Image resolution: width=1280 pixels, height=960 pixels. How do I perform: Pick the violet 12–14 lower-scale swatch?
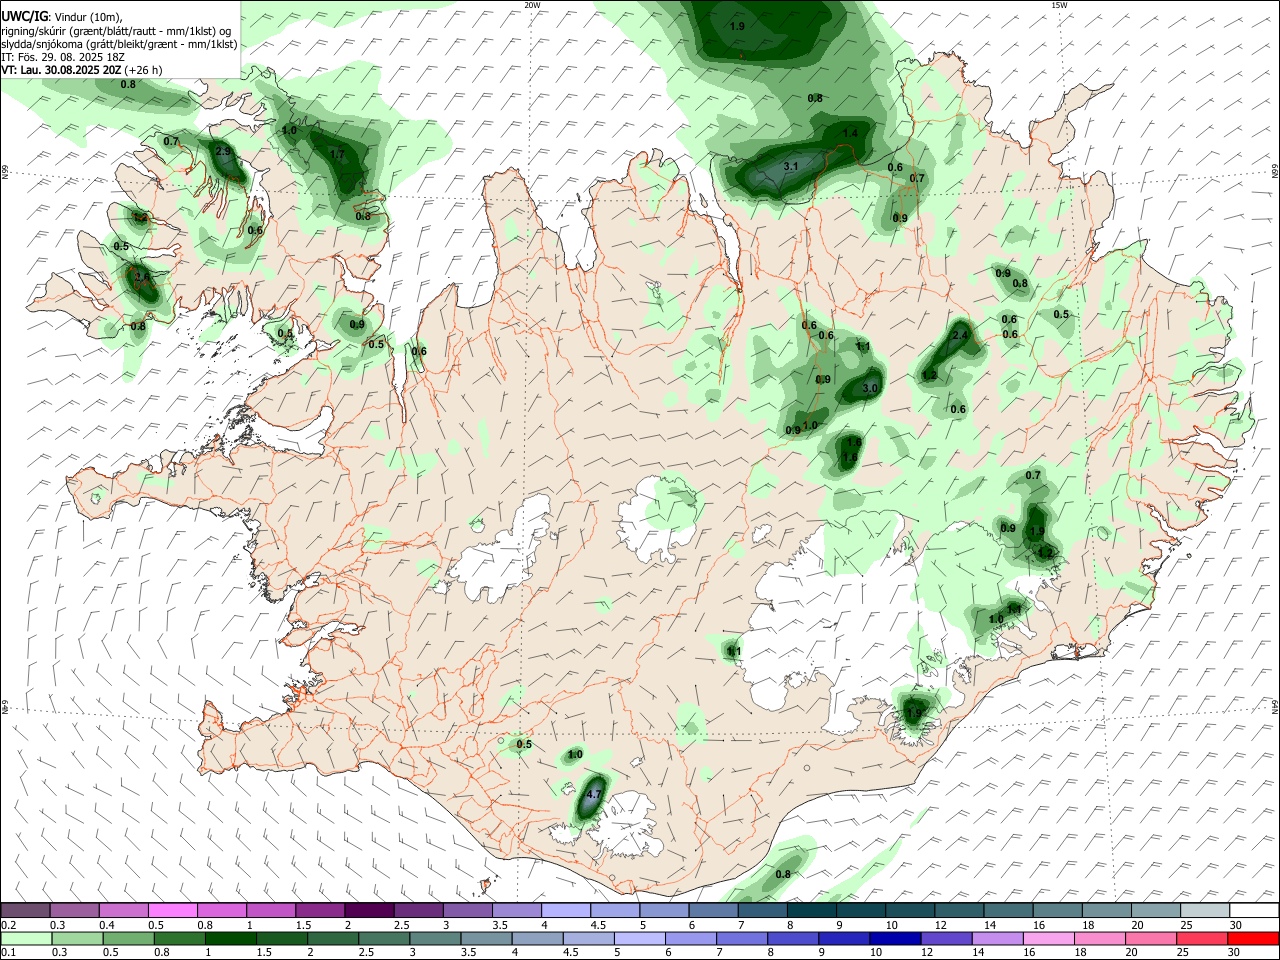point(946,938)
